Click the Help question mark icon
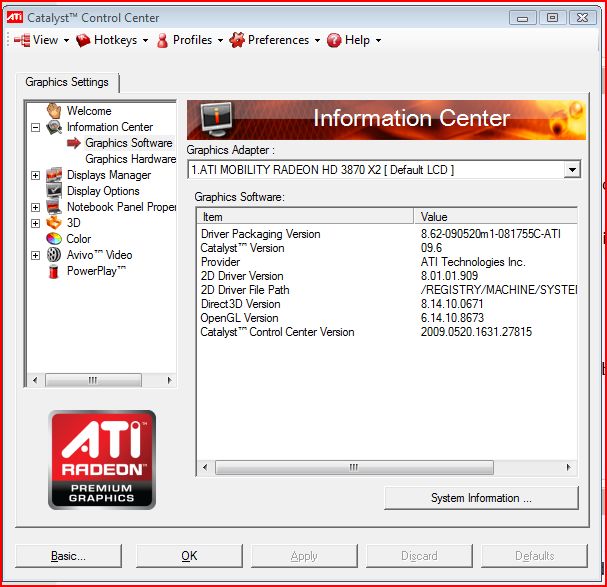Image resolution: width=607 pixels, height=587 pixels. click(x=334, y=40)
